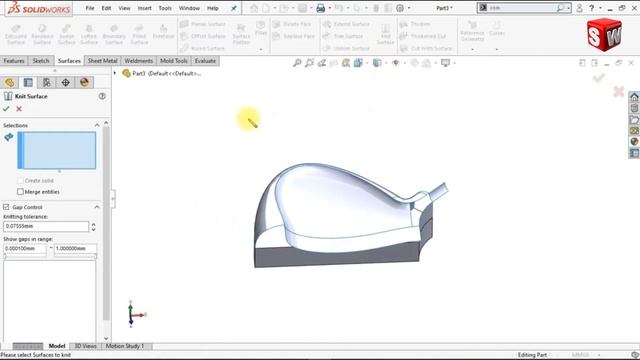Expand the Part3 flyout tree arrow
This screenshot has width=640, height=360.
(115, 73)
